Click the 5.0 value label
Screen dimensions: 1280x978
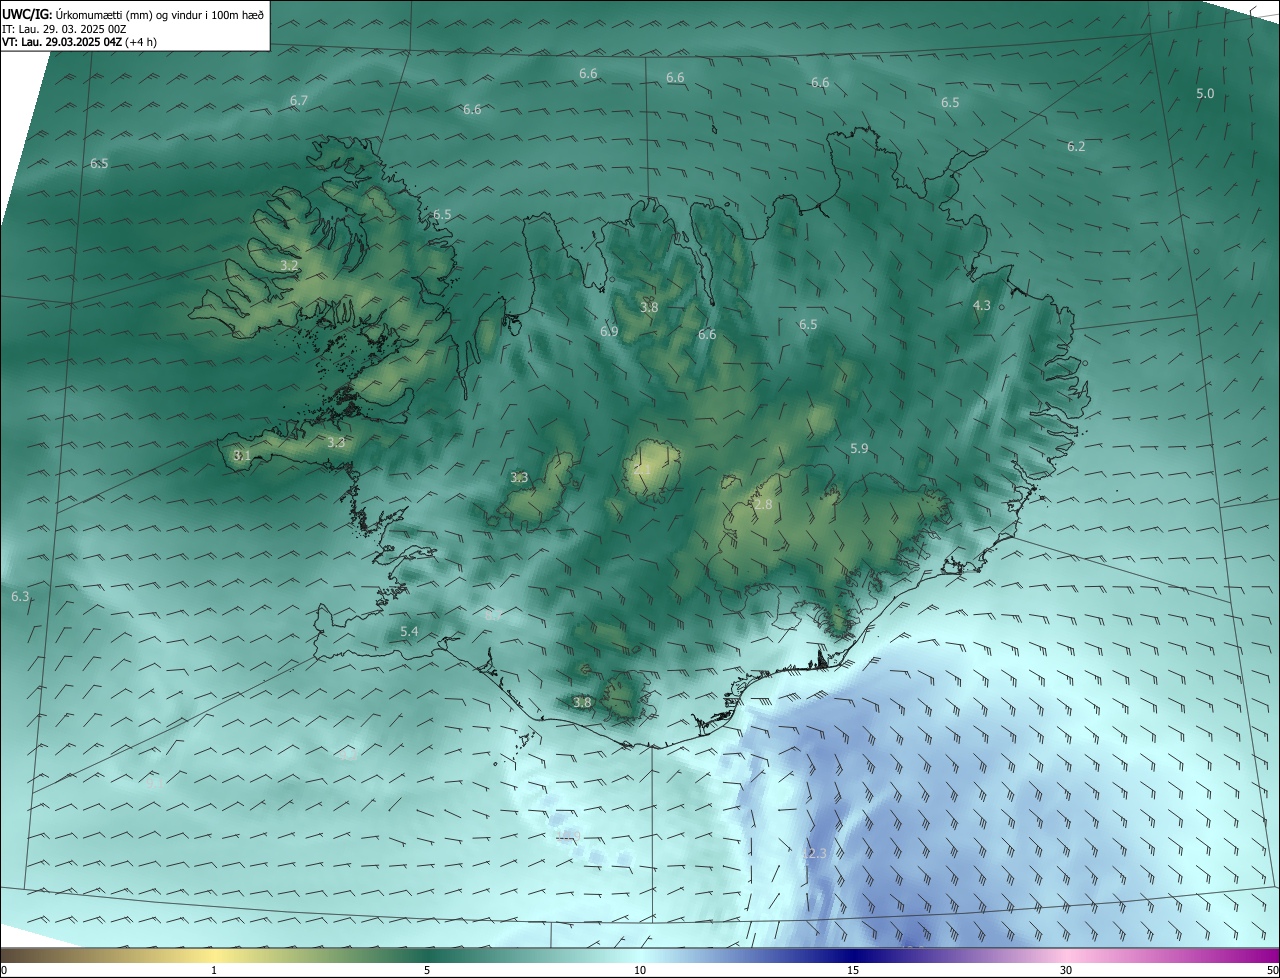[1205, 93]
